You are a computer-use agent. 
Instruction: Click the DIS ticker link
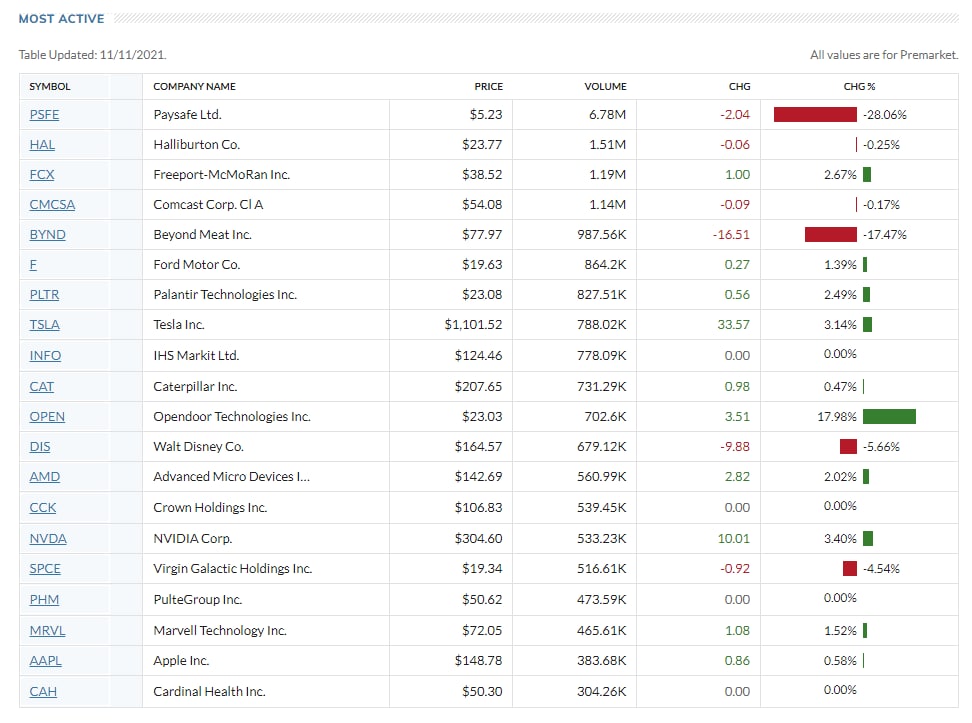click(x=40, y=446)
